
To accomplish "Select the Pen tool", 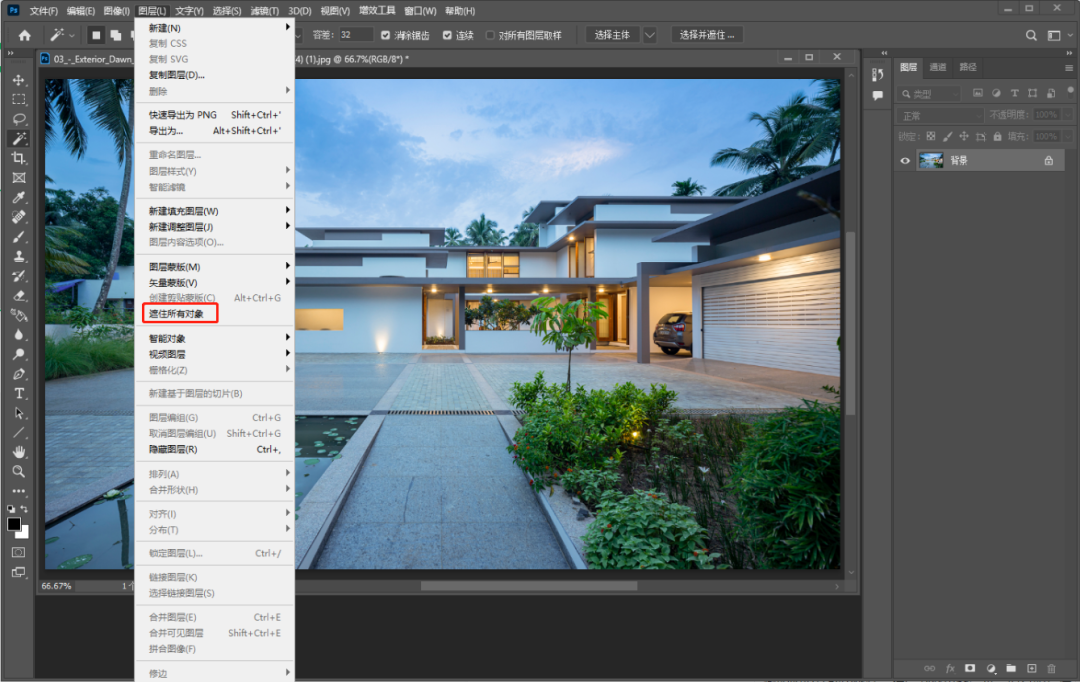I will coord(19,374).
